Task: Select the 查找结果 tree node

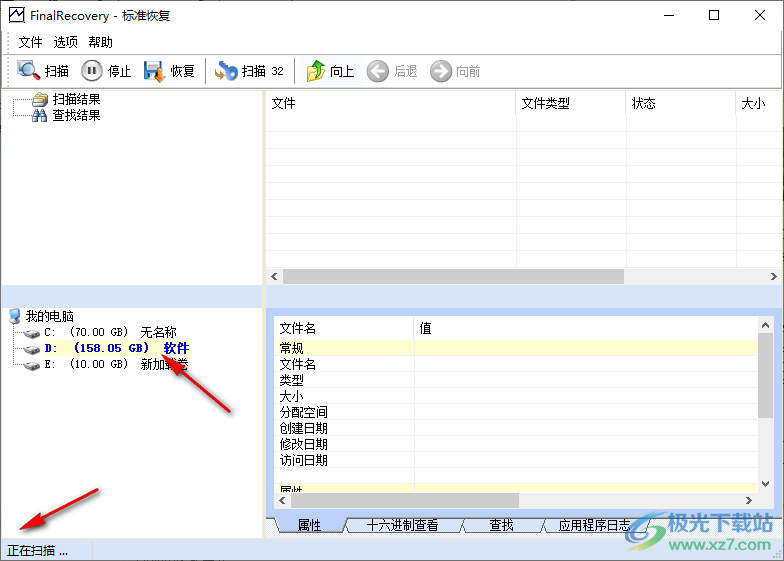Action: pyautogui.click(x=76, y=116)
